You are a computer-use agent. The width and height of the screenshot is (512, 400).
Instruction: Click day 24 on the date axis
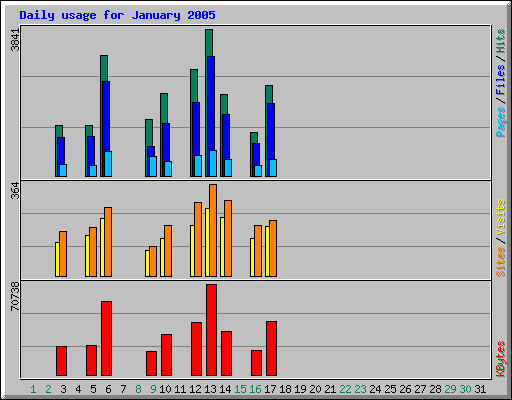point(375,389)
